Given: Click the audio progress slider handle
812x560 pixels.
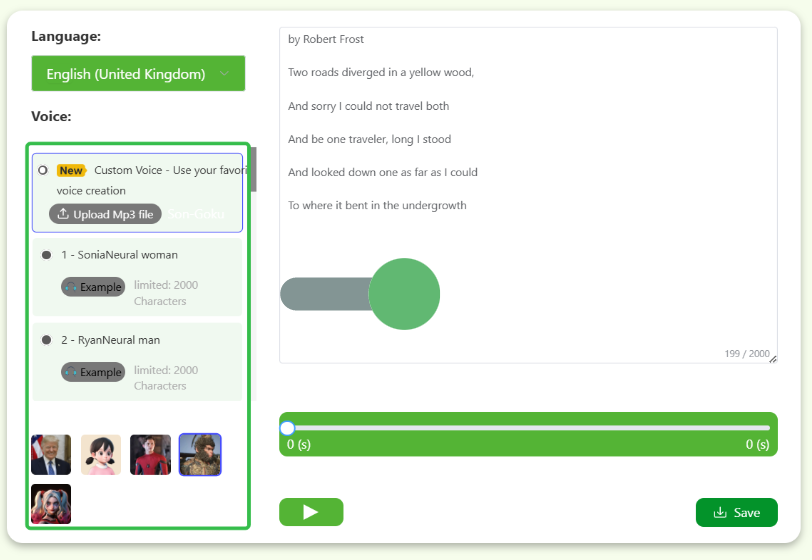Looking at the screenshot, I should [287, 428].
